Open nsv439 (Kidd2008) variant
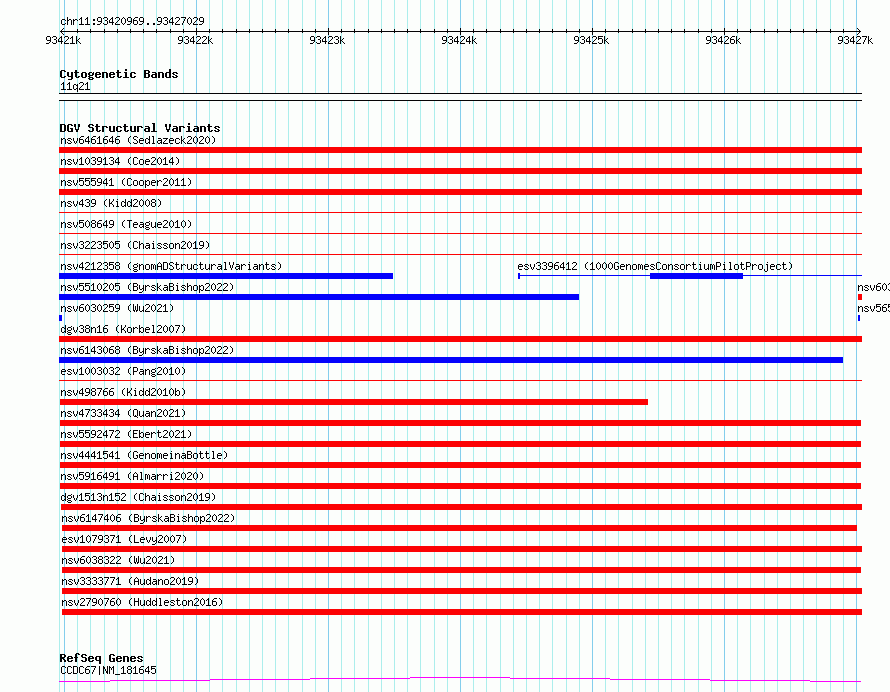Viewport: 890px width, 692px height. [111, 203]
